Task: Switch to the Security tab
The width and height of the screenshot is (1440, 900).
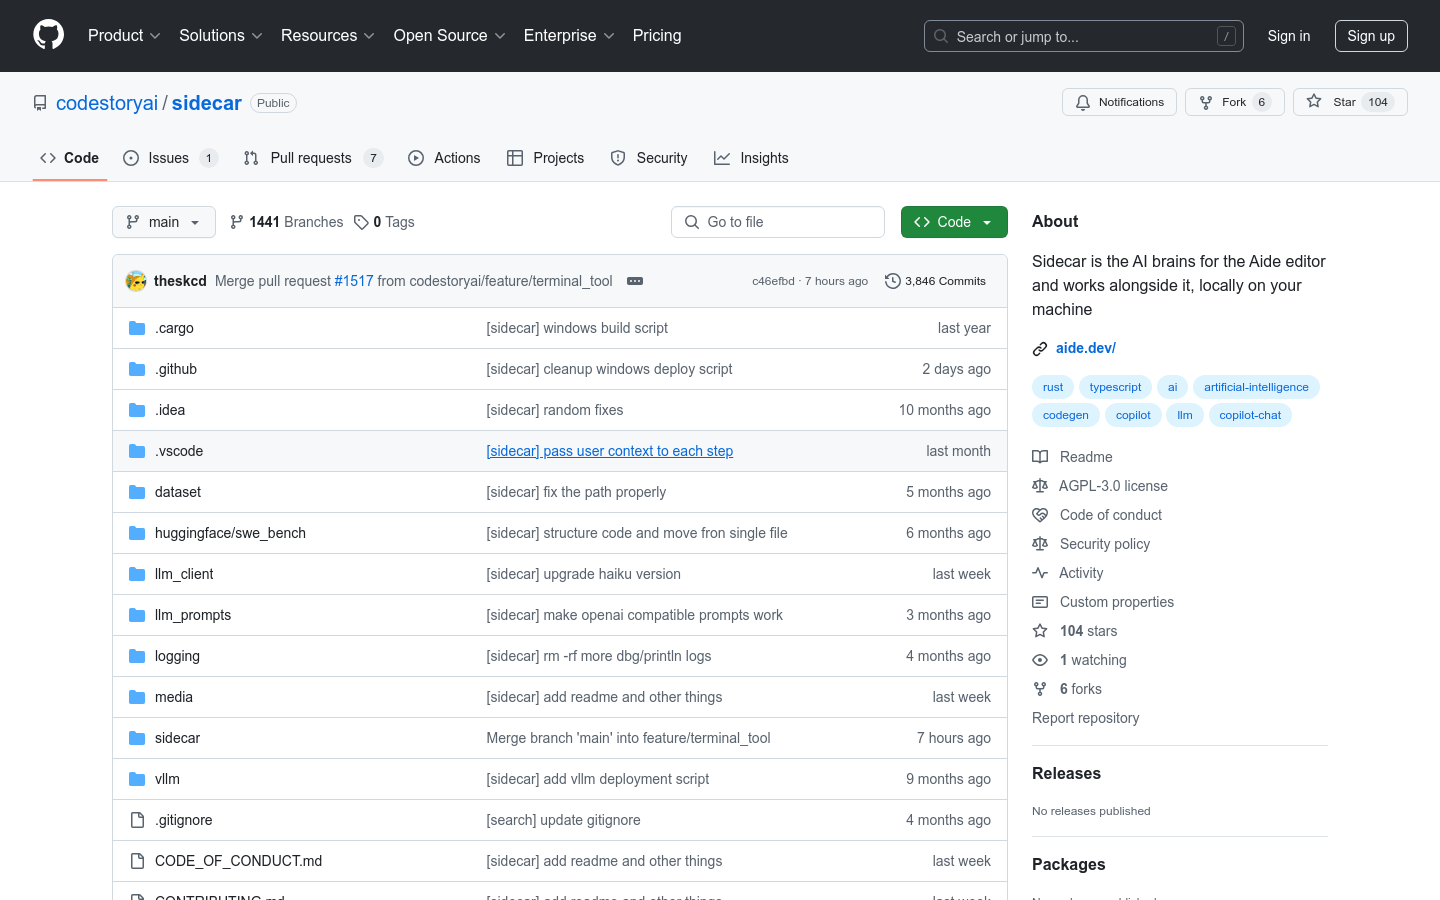Action: click(x=649, y=158)
